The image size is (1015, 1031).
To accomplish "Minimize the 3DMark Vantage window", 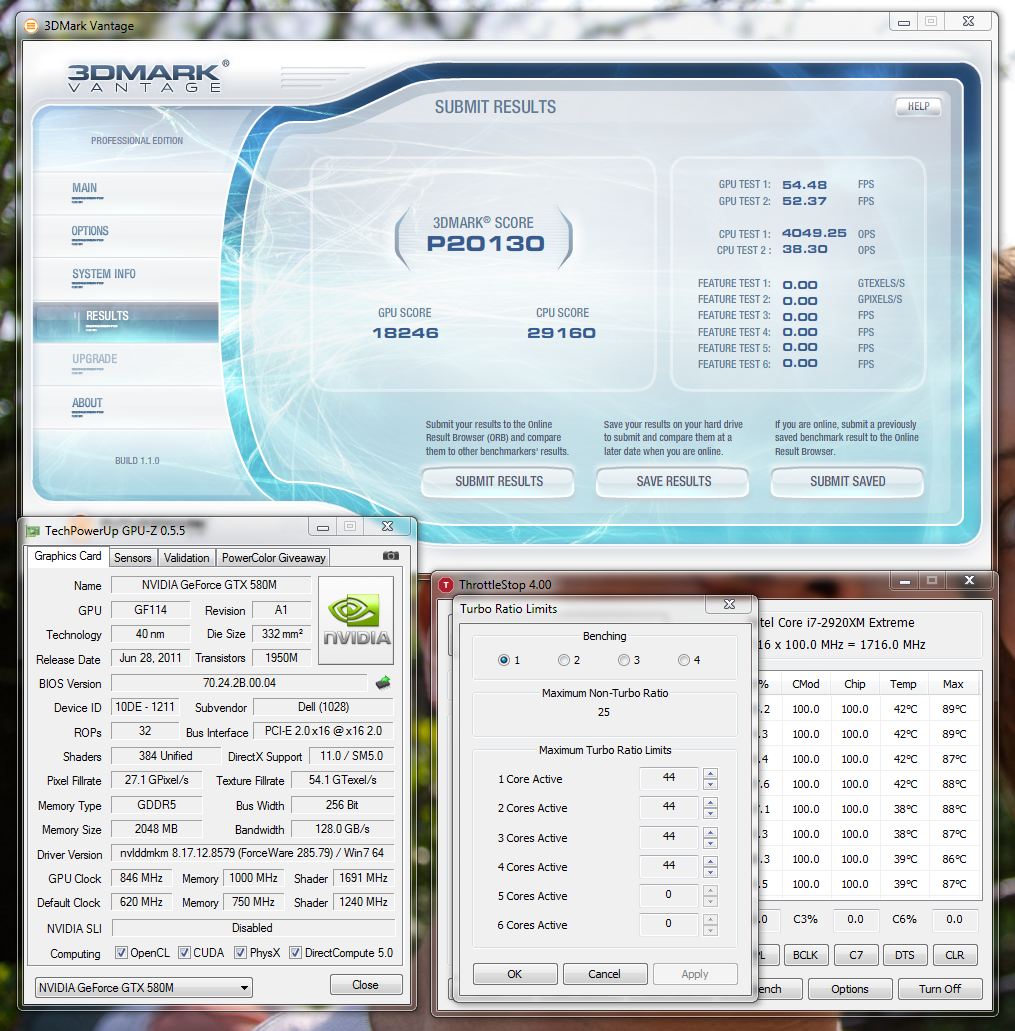I will pyautogui.click(x=904, y=22).
